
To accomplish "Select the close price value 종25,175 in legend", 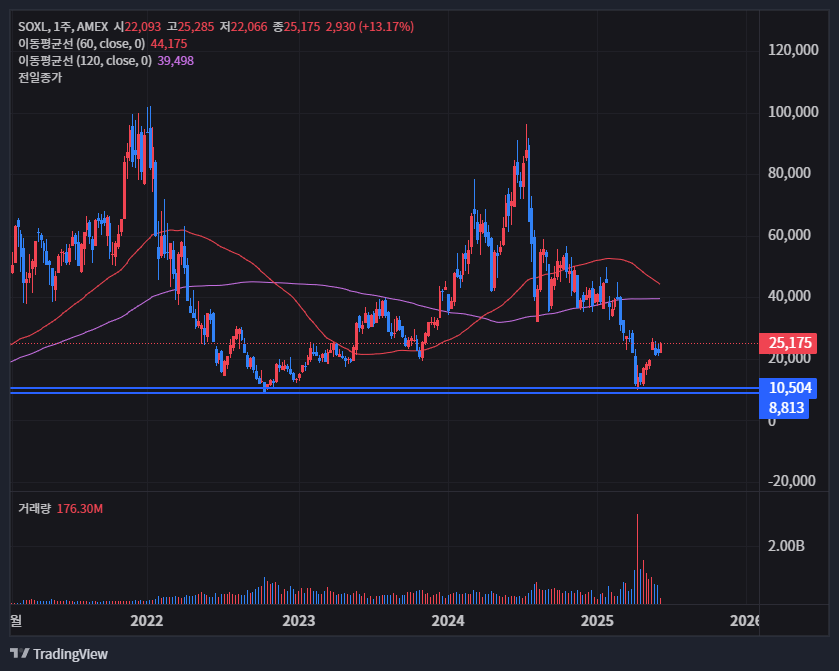I will pos(296,27).
